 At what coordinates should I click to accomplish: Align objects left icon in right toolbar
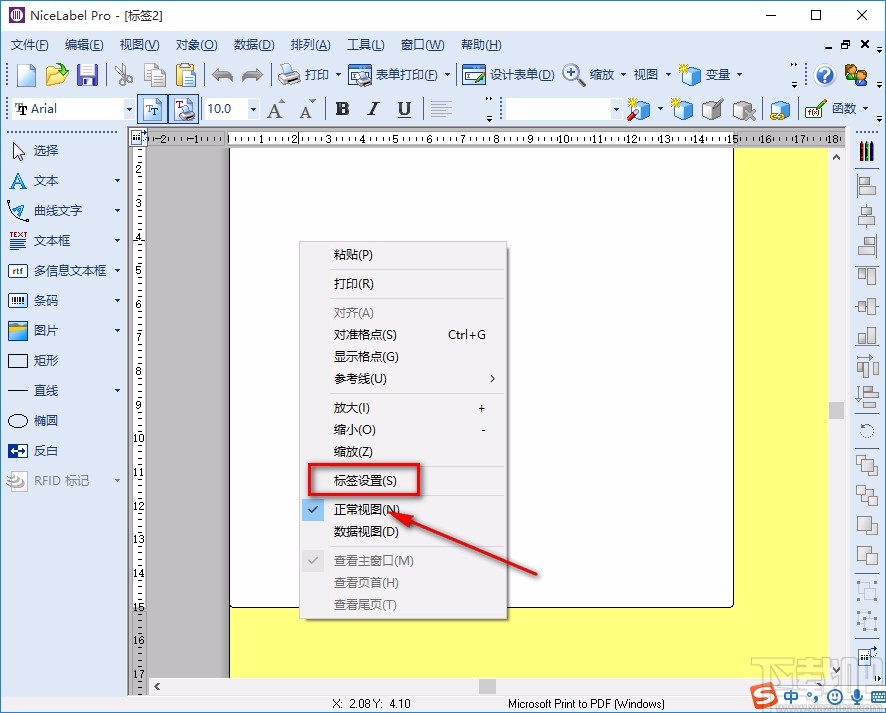(x=866, y=186)
